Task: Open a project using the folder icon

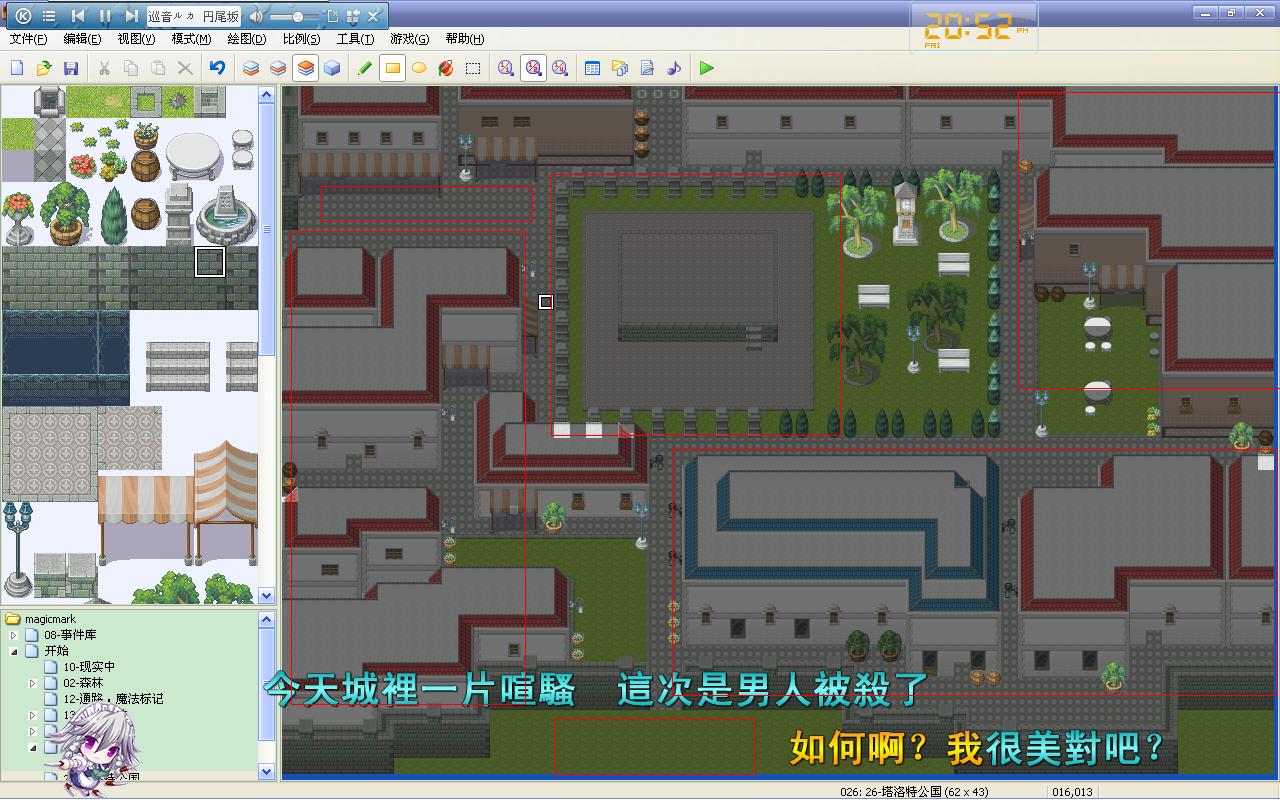Action: [44, 68]
